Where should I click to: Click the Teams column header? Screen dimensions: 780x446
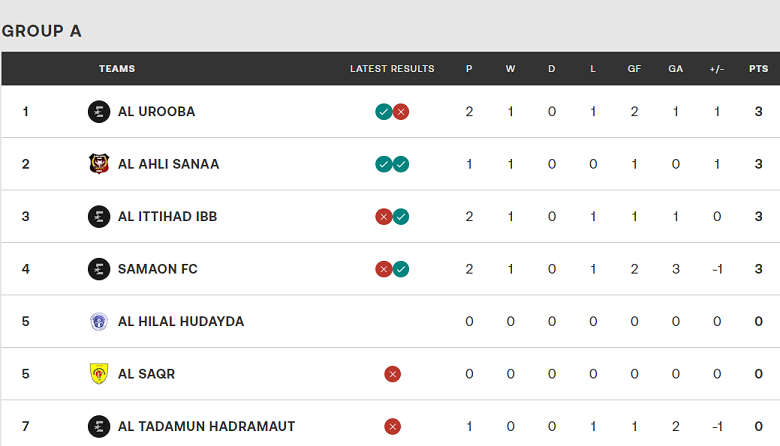[117, 69]
